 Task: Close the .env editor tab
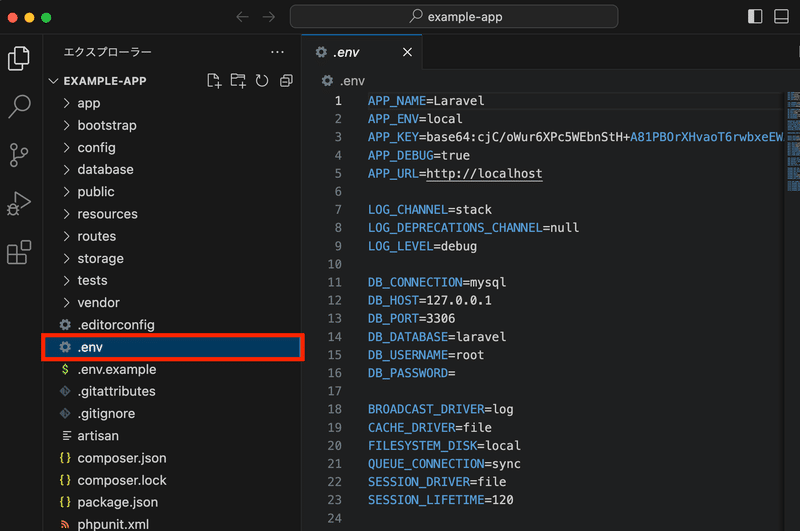[x=407, y=52]
